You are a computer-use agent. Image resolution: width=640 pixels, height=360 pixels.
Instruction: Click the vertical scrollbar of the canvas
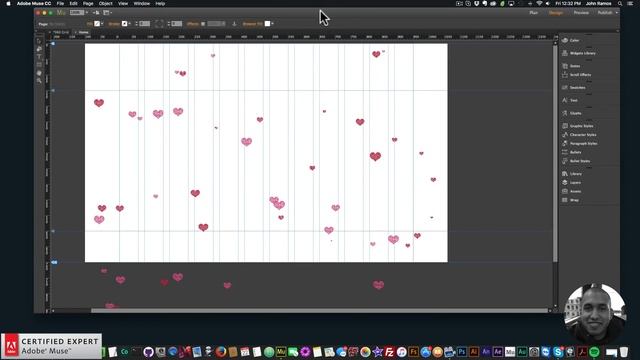click(x=555, y=153)
